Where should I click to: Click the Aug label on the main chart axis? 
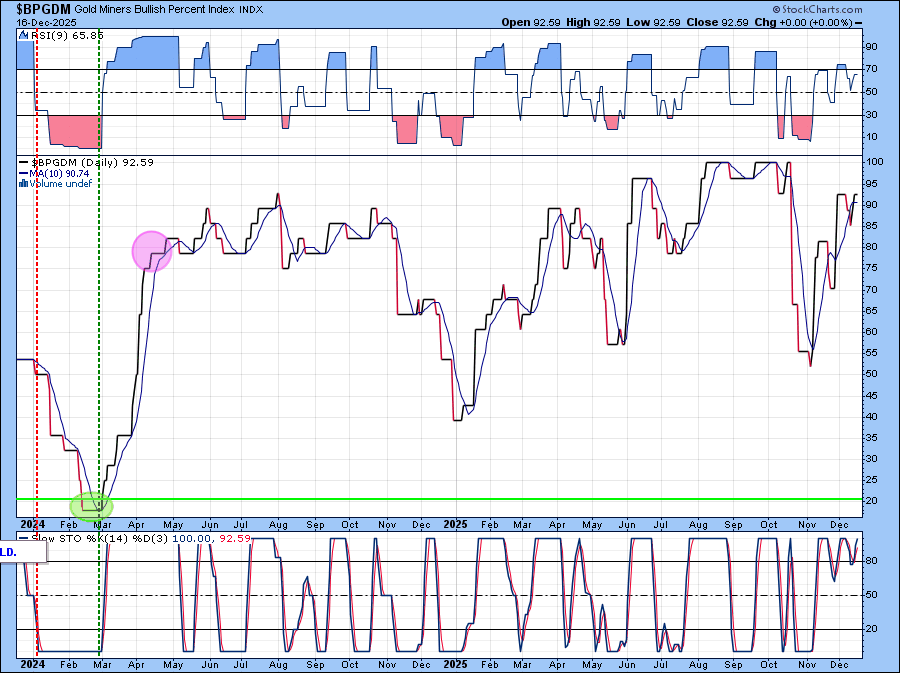[278, 524]
